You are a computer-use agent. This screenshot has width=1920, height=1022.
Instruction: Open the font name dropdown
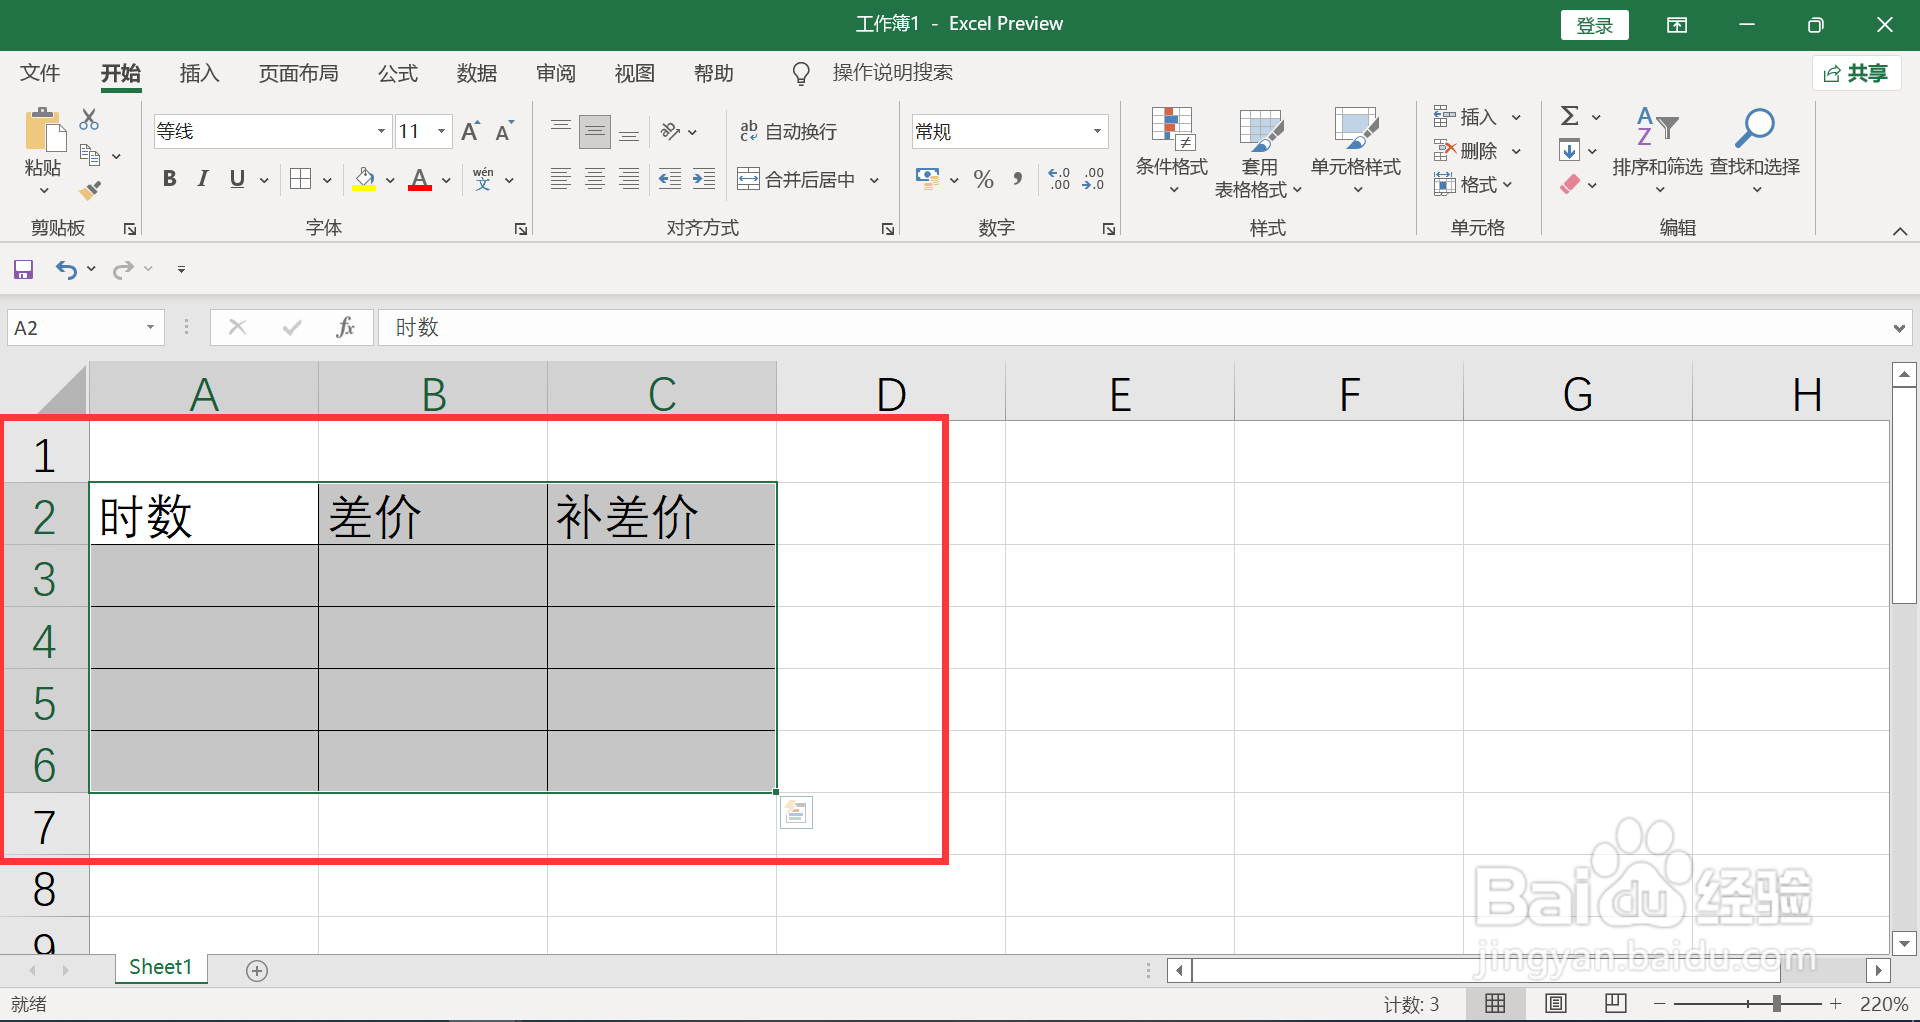381,131
